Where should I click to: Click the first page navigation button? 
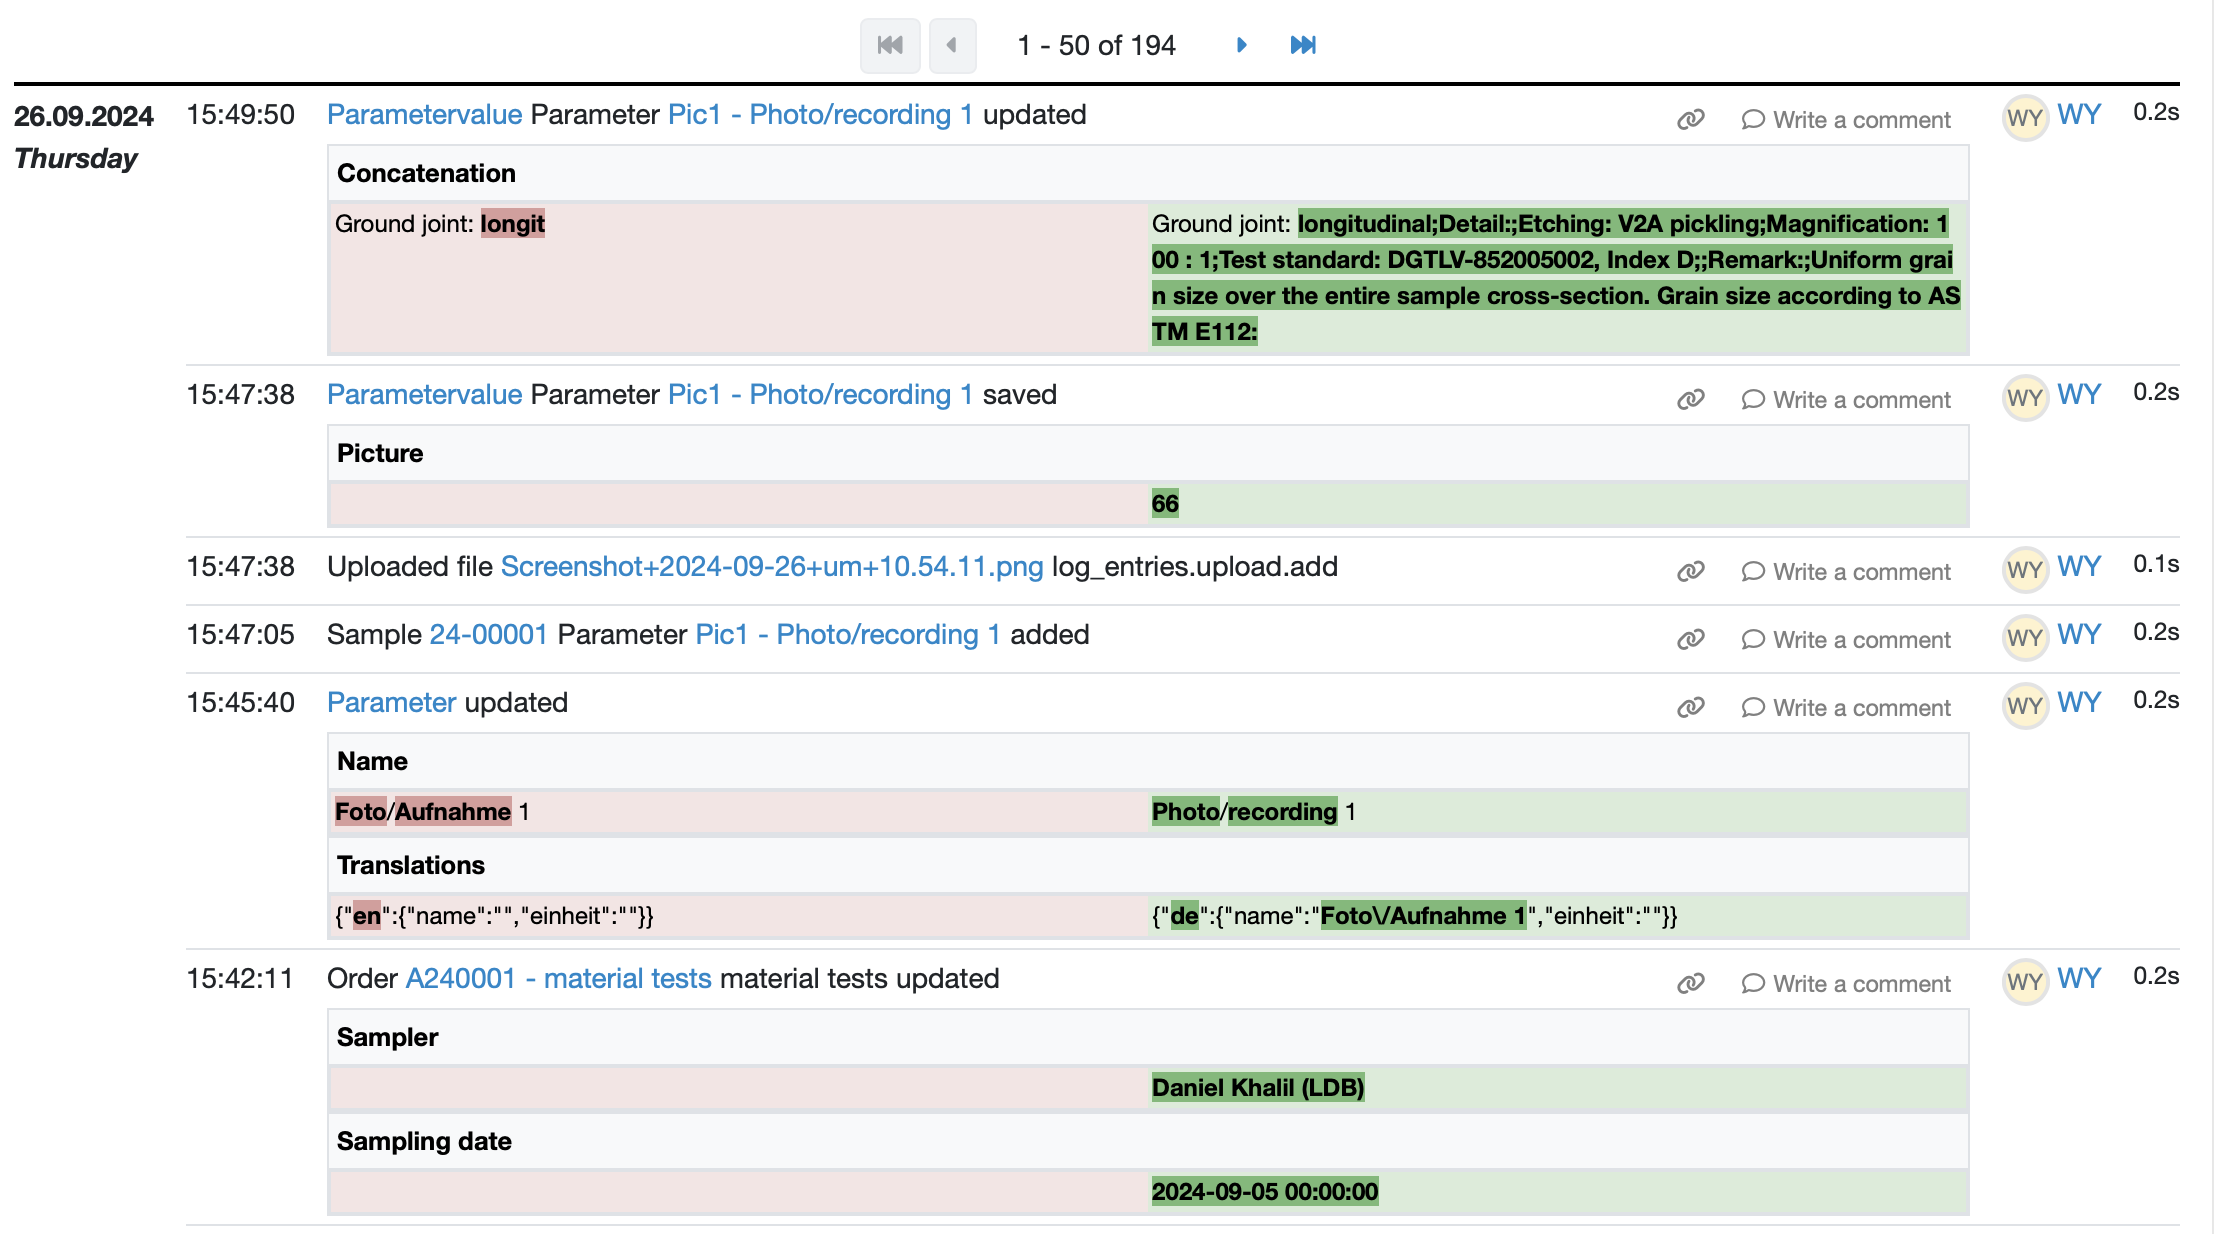coord(889,45)
